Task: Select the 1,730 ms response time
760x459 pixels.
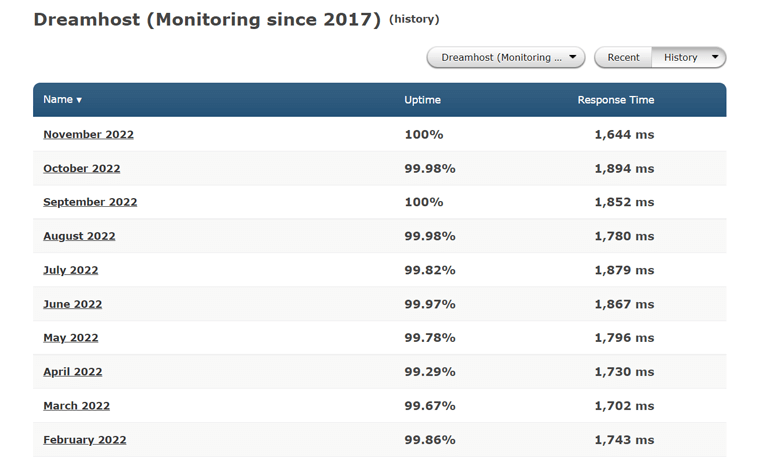Action: pos(624,372)
